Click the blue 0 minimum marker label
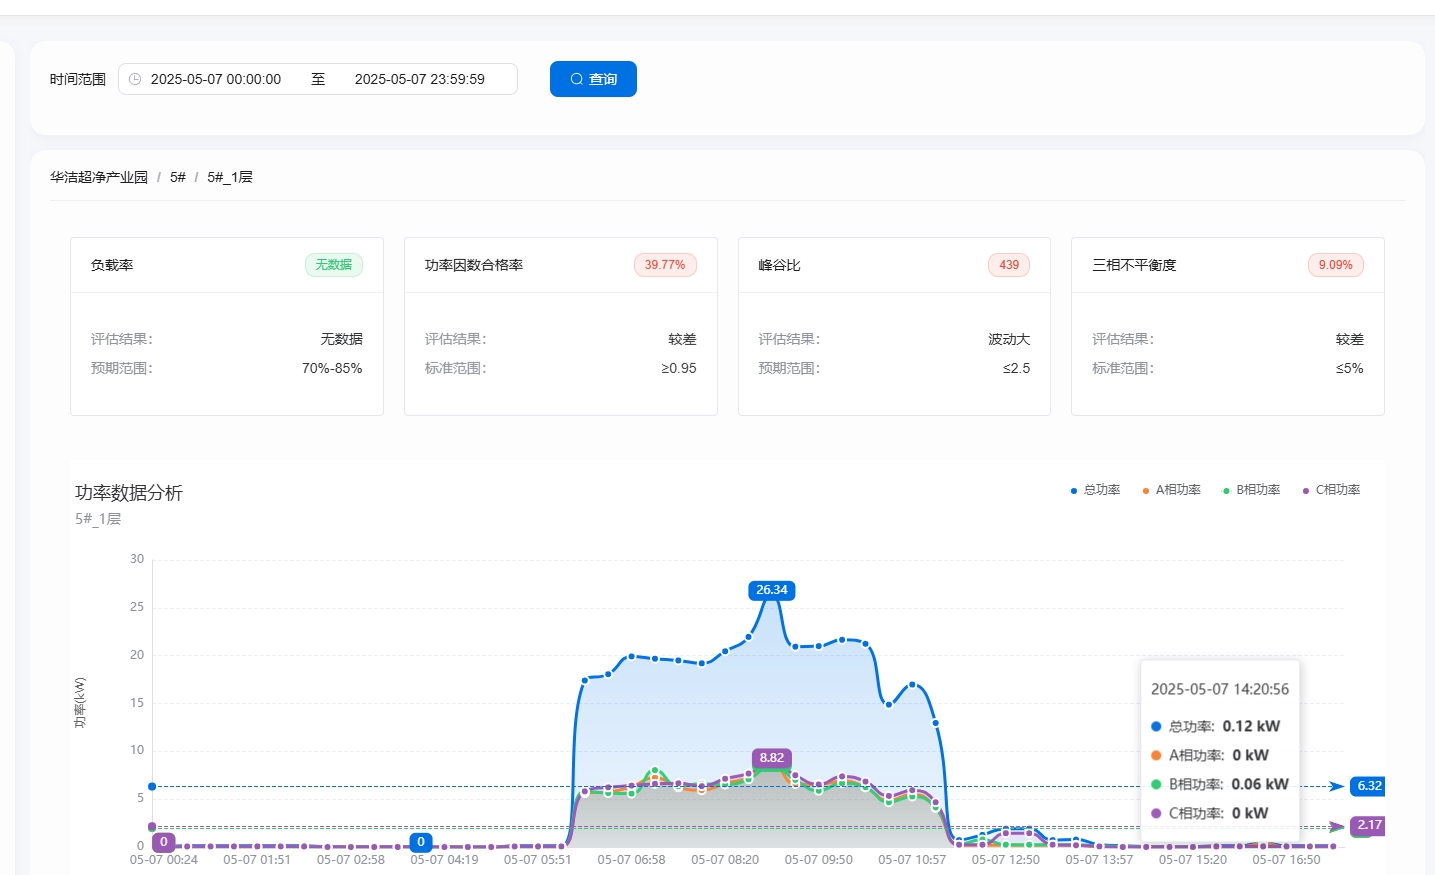This screenshot has height=875, width=1435. pyautogui.click(x=421, y=842)
